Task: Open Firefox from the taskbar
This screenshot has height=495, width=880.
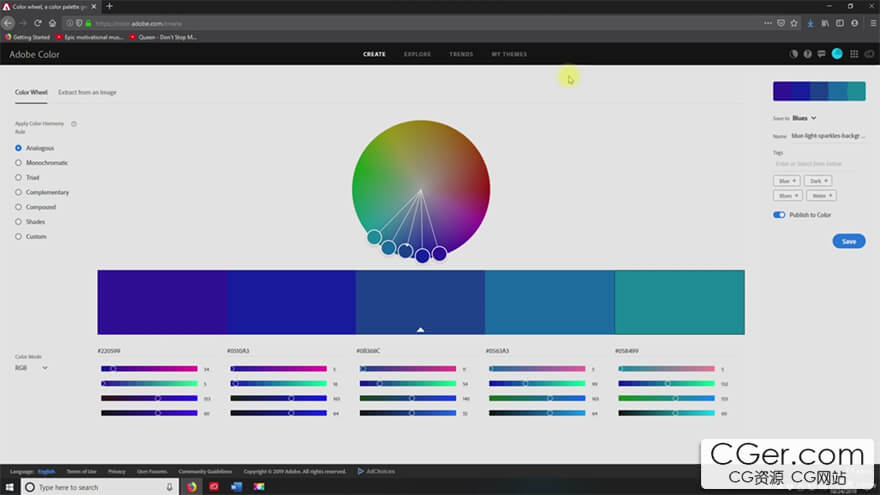Action: (192, 487)
